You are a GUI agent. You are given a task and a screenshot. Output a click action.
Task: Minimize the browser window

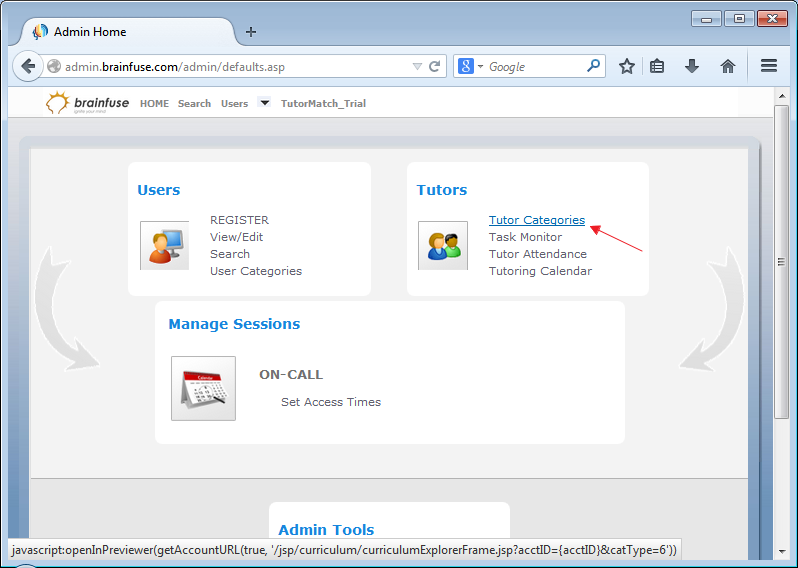click(x=706, y=19)
